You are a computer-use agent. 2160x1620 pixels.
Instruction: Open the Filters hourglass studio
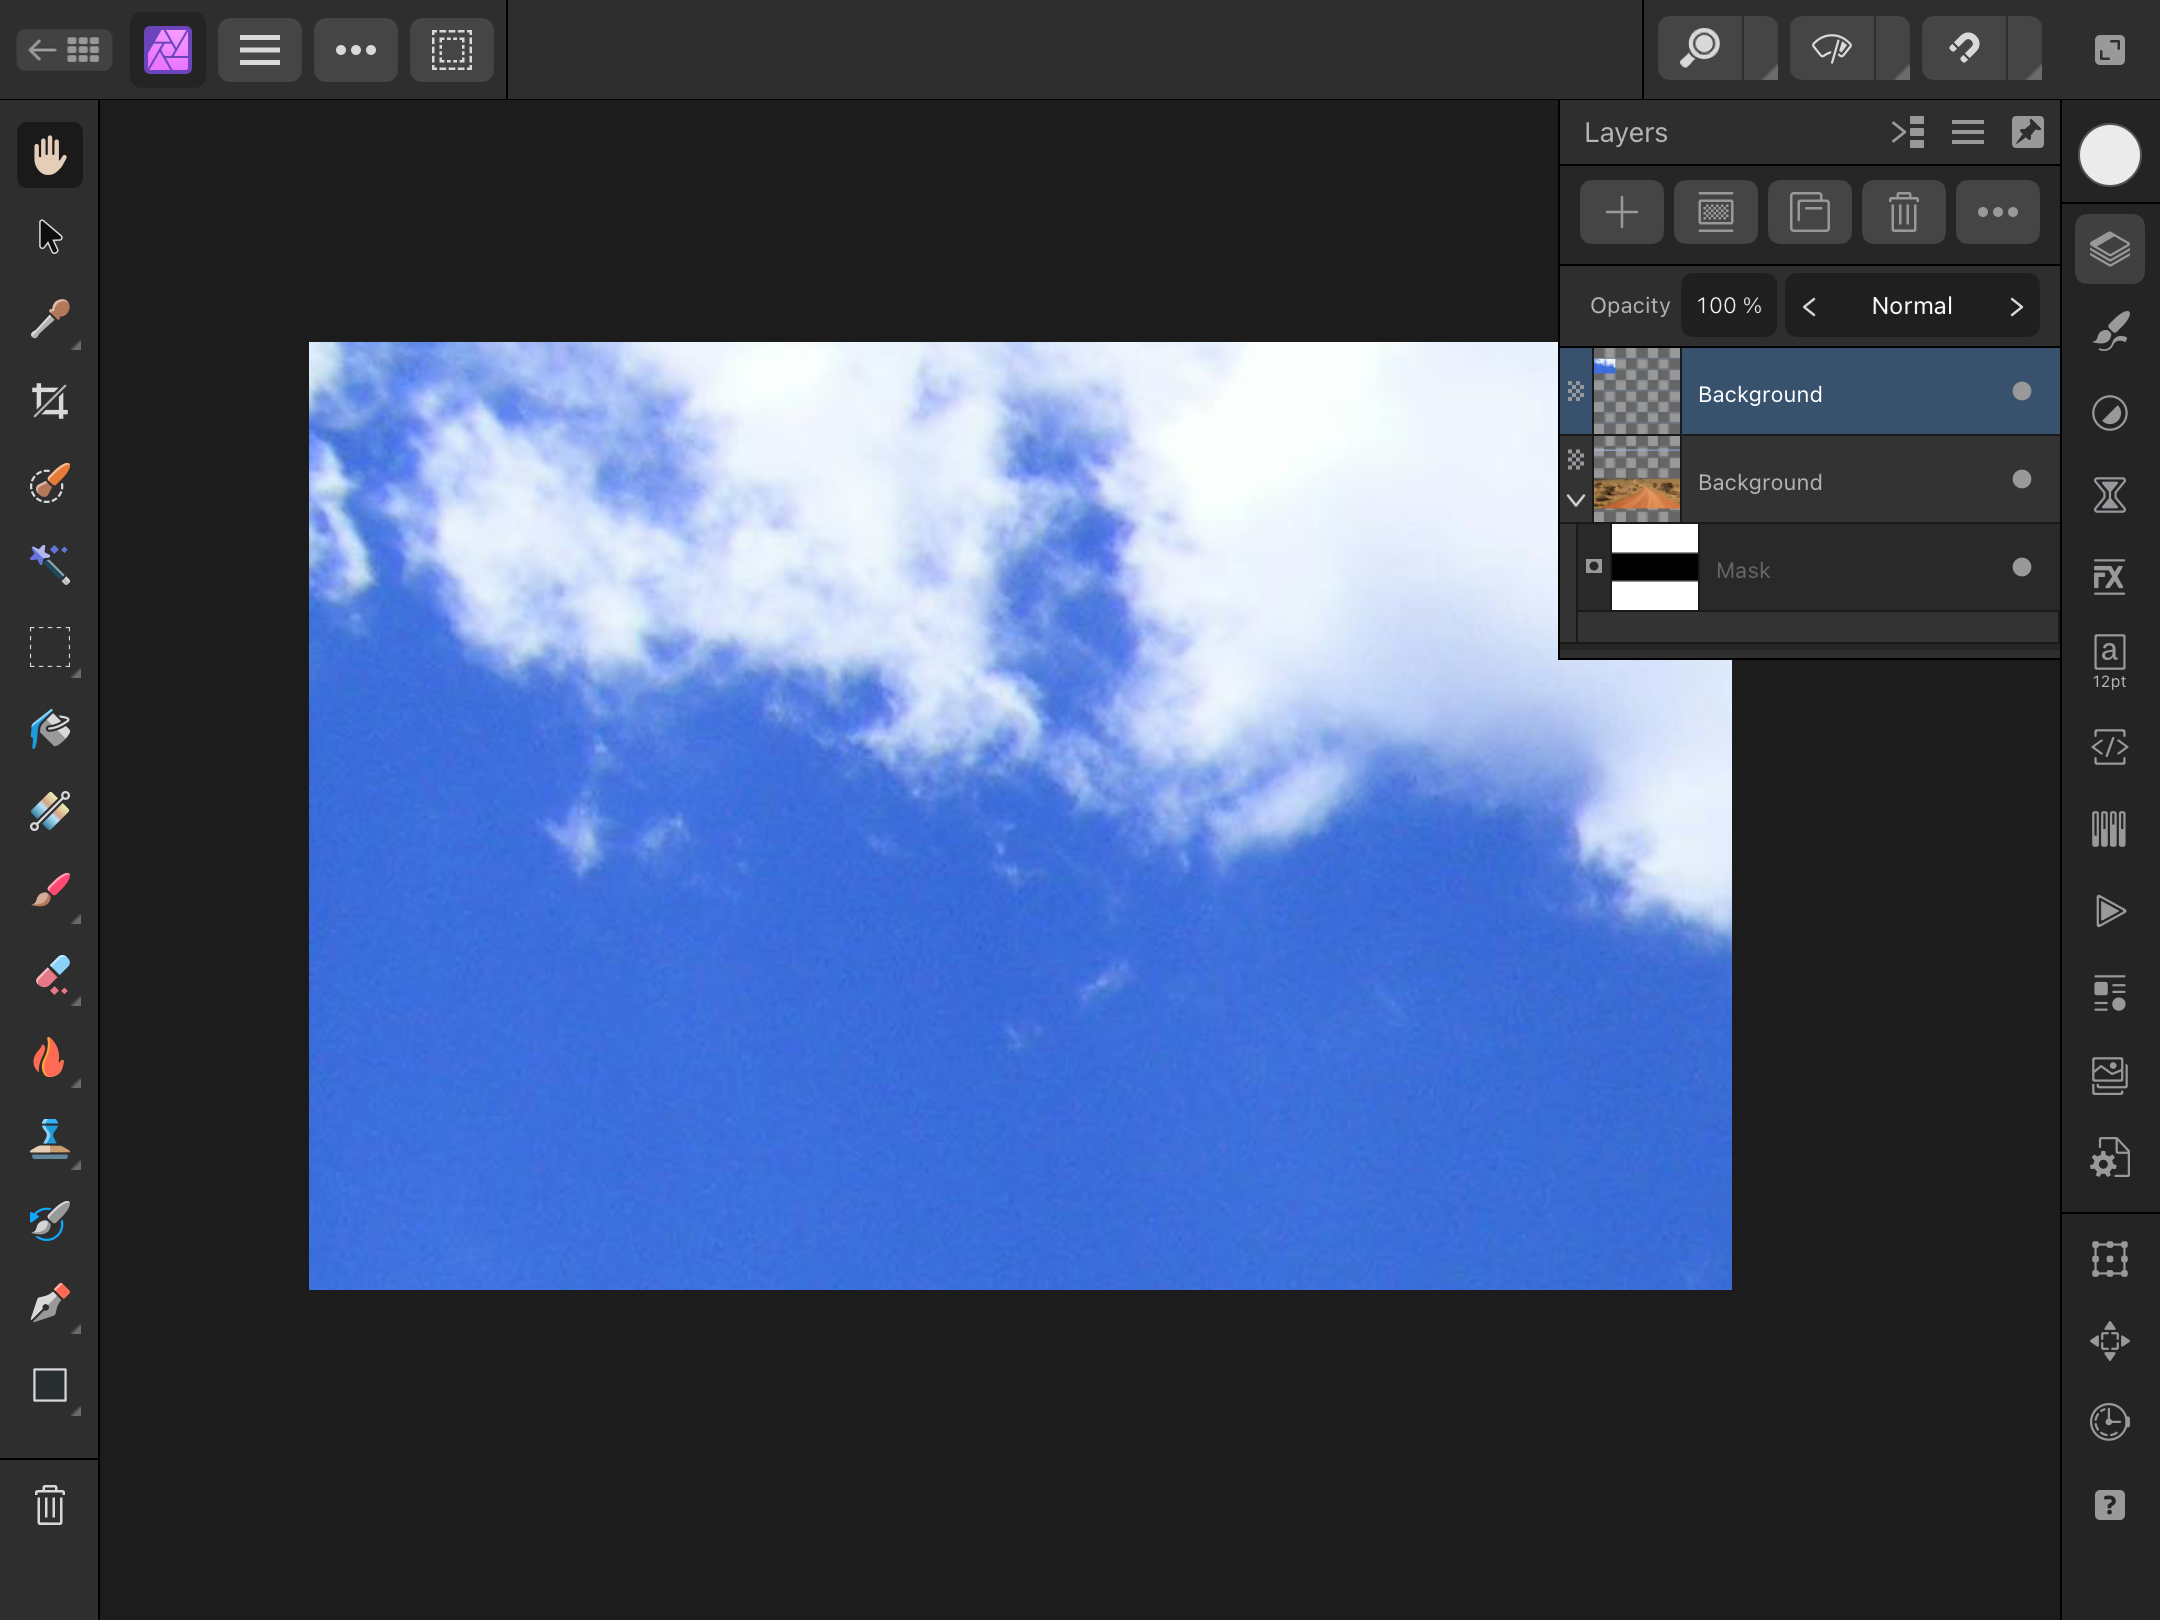point(2110,495)
